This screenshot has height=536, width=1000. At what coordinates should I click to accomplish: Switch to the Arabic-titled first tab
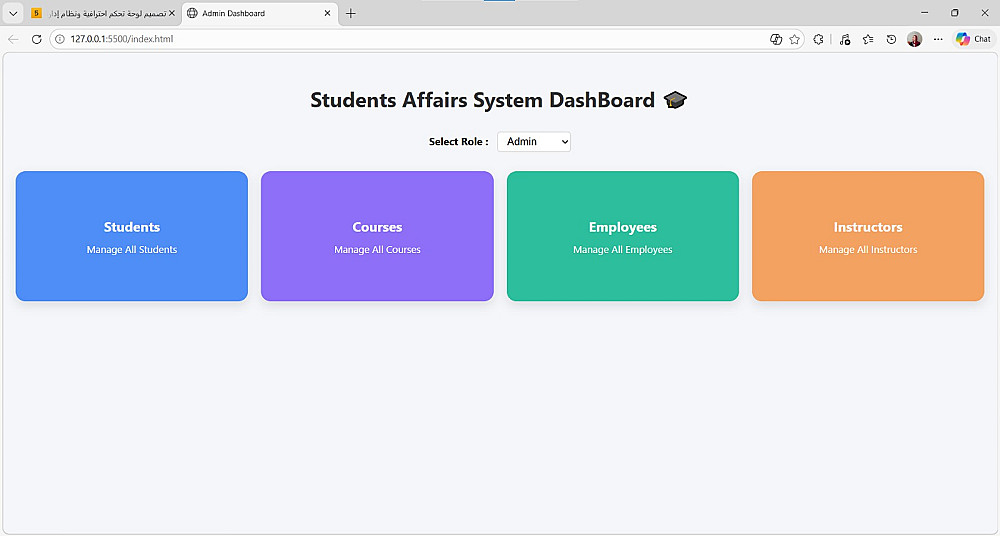coord(102,13)
